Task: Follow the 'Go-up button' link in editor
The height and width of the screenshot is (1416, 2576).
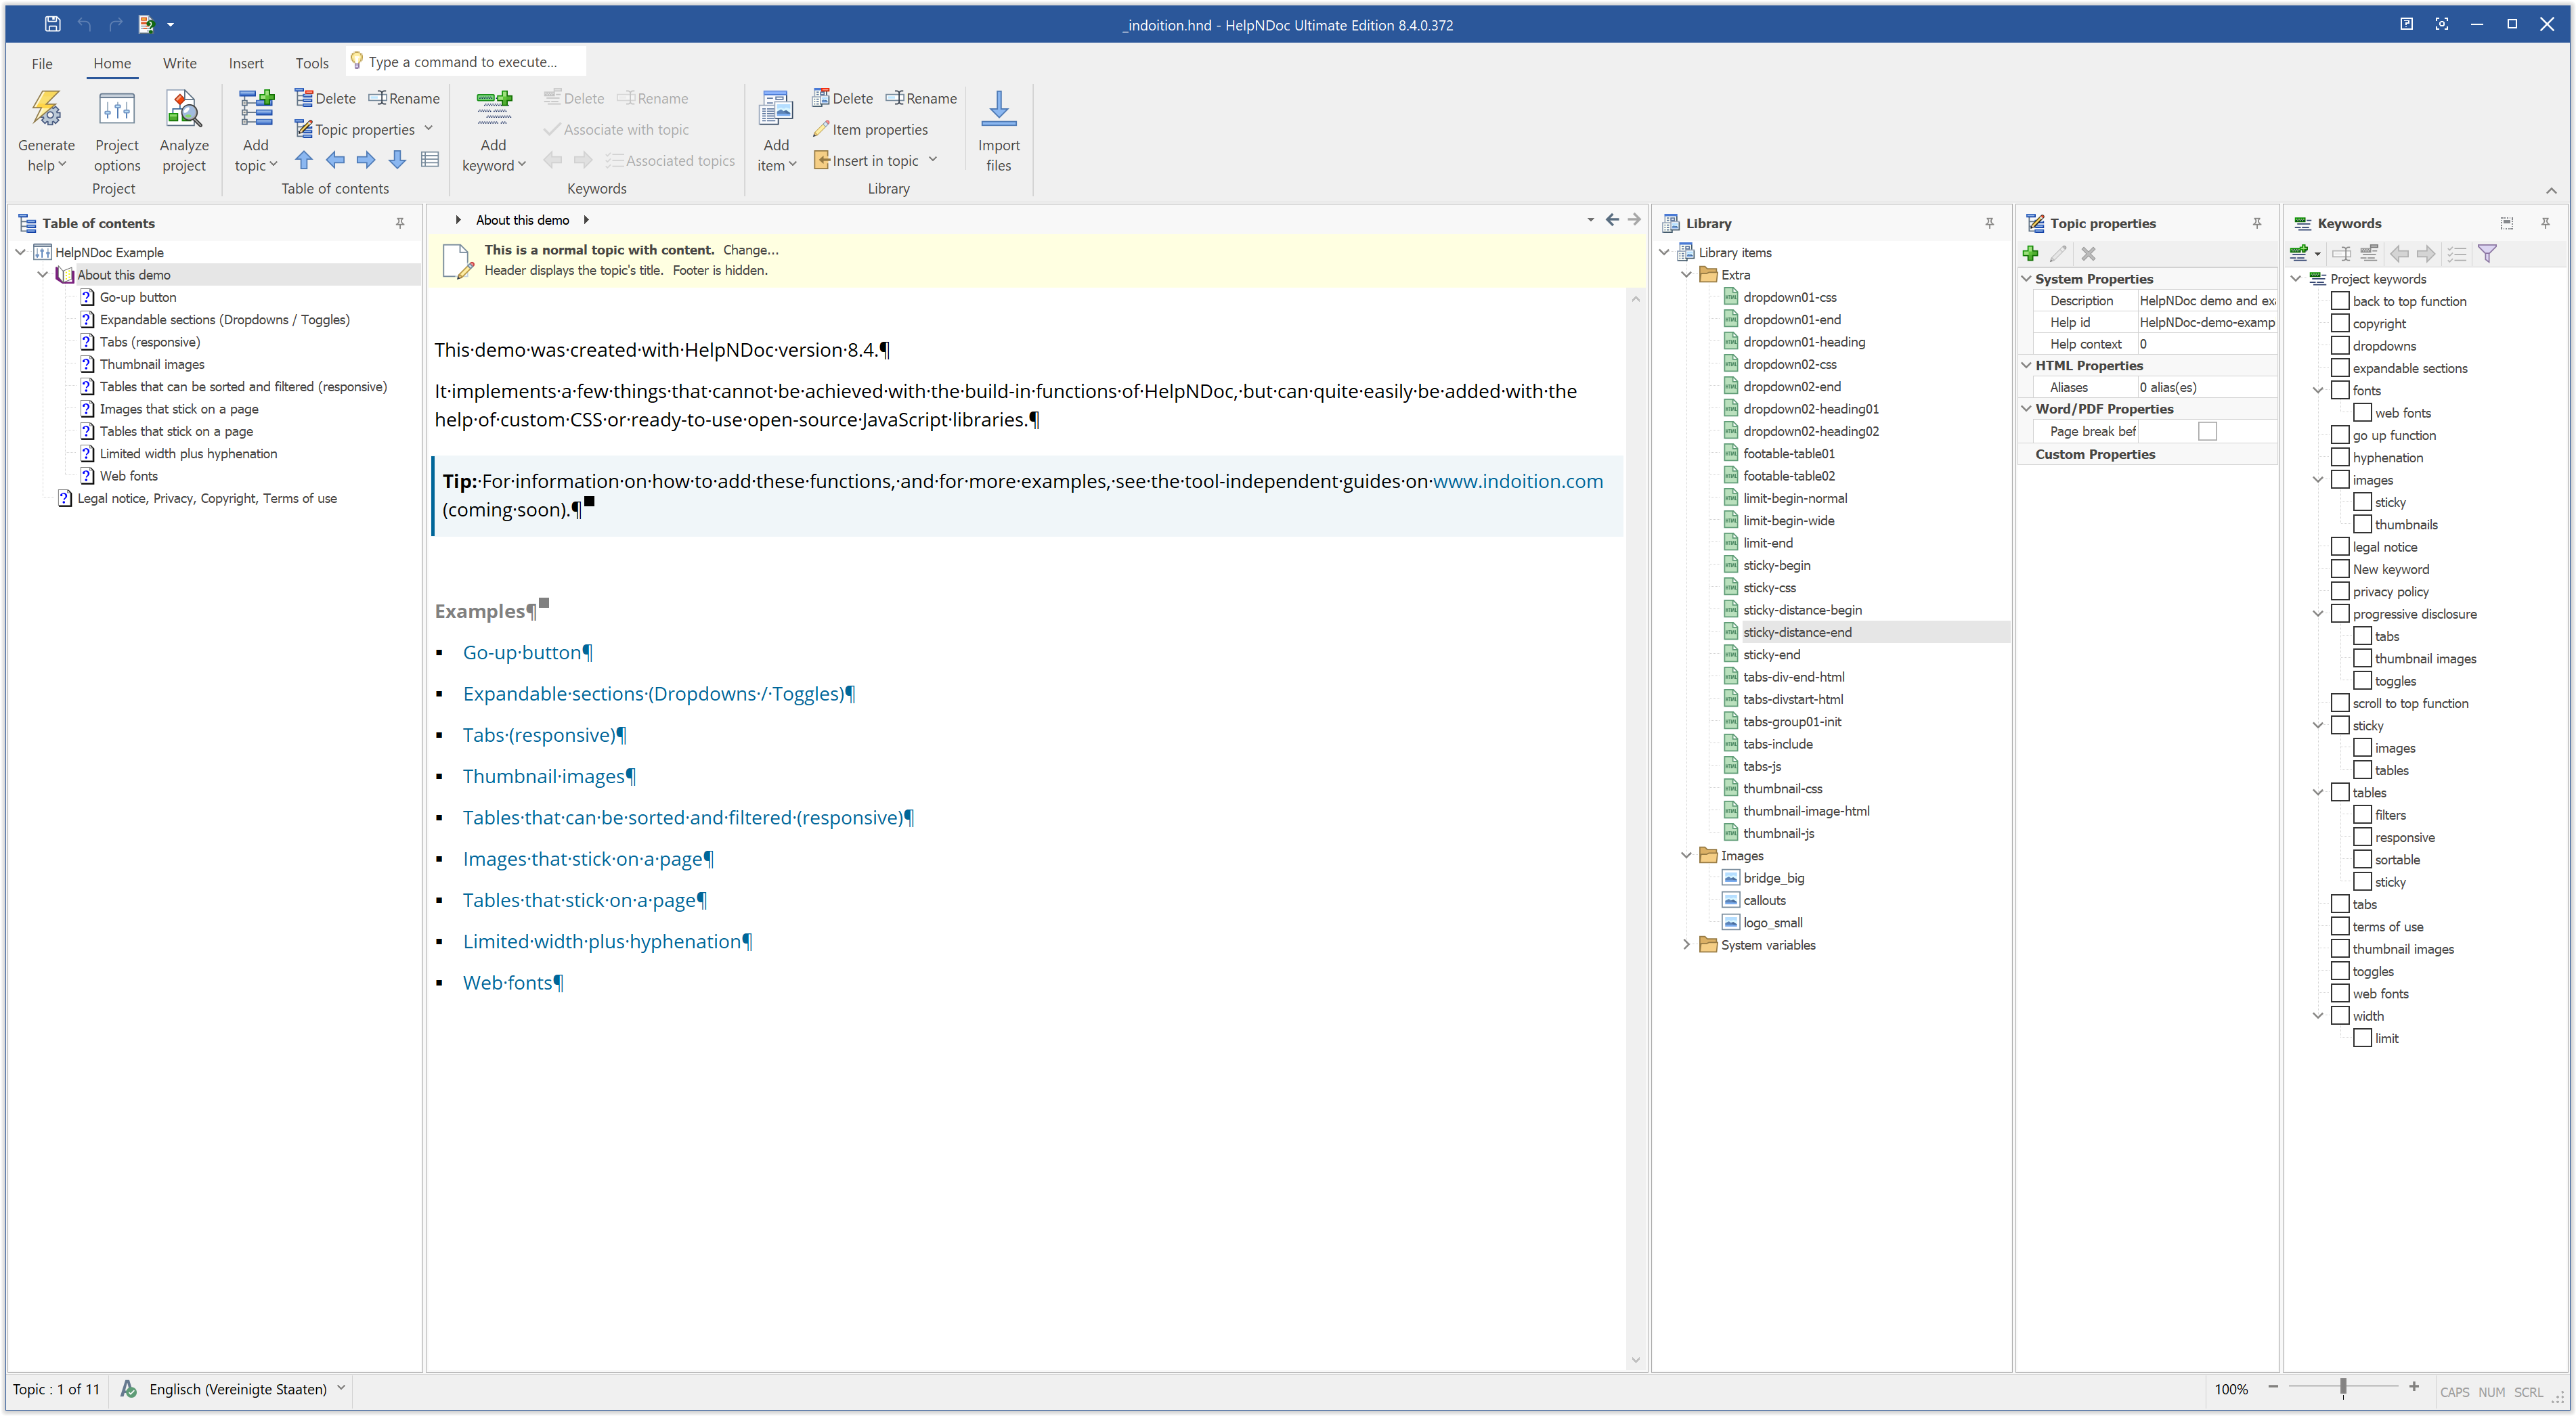Action: [522, 652]
